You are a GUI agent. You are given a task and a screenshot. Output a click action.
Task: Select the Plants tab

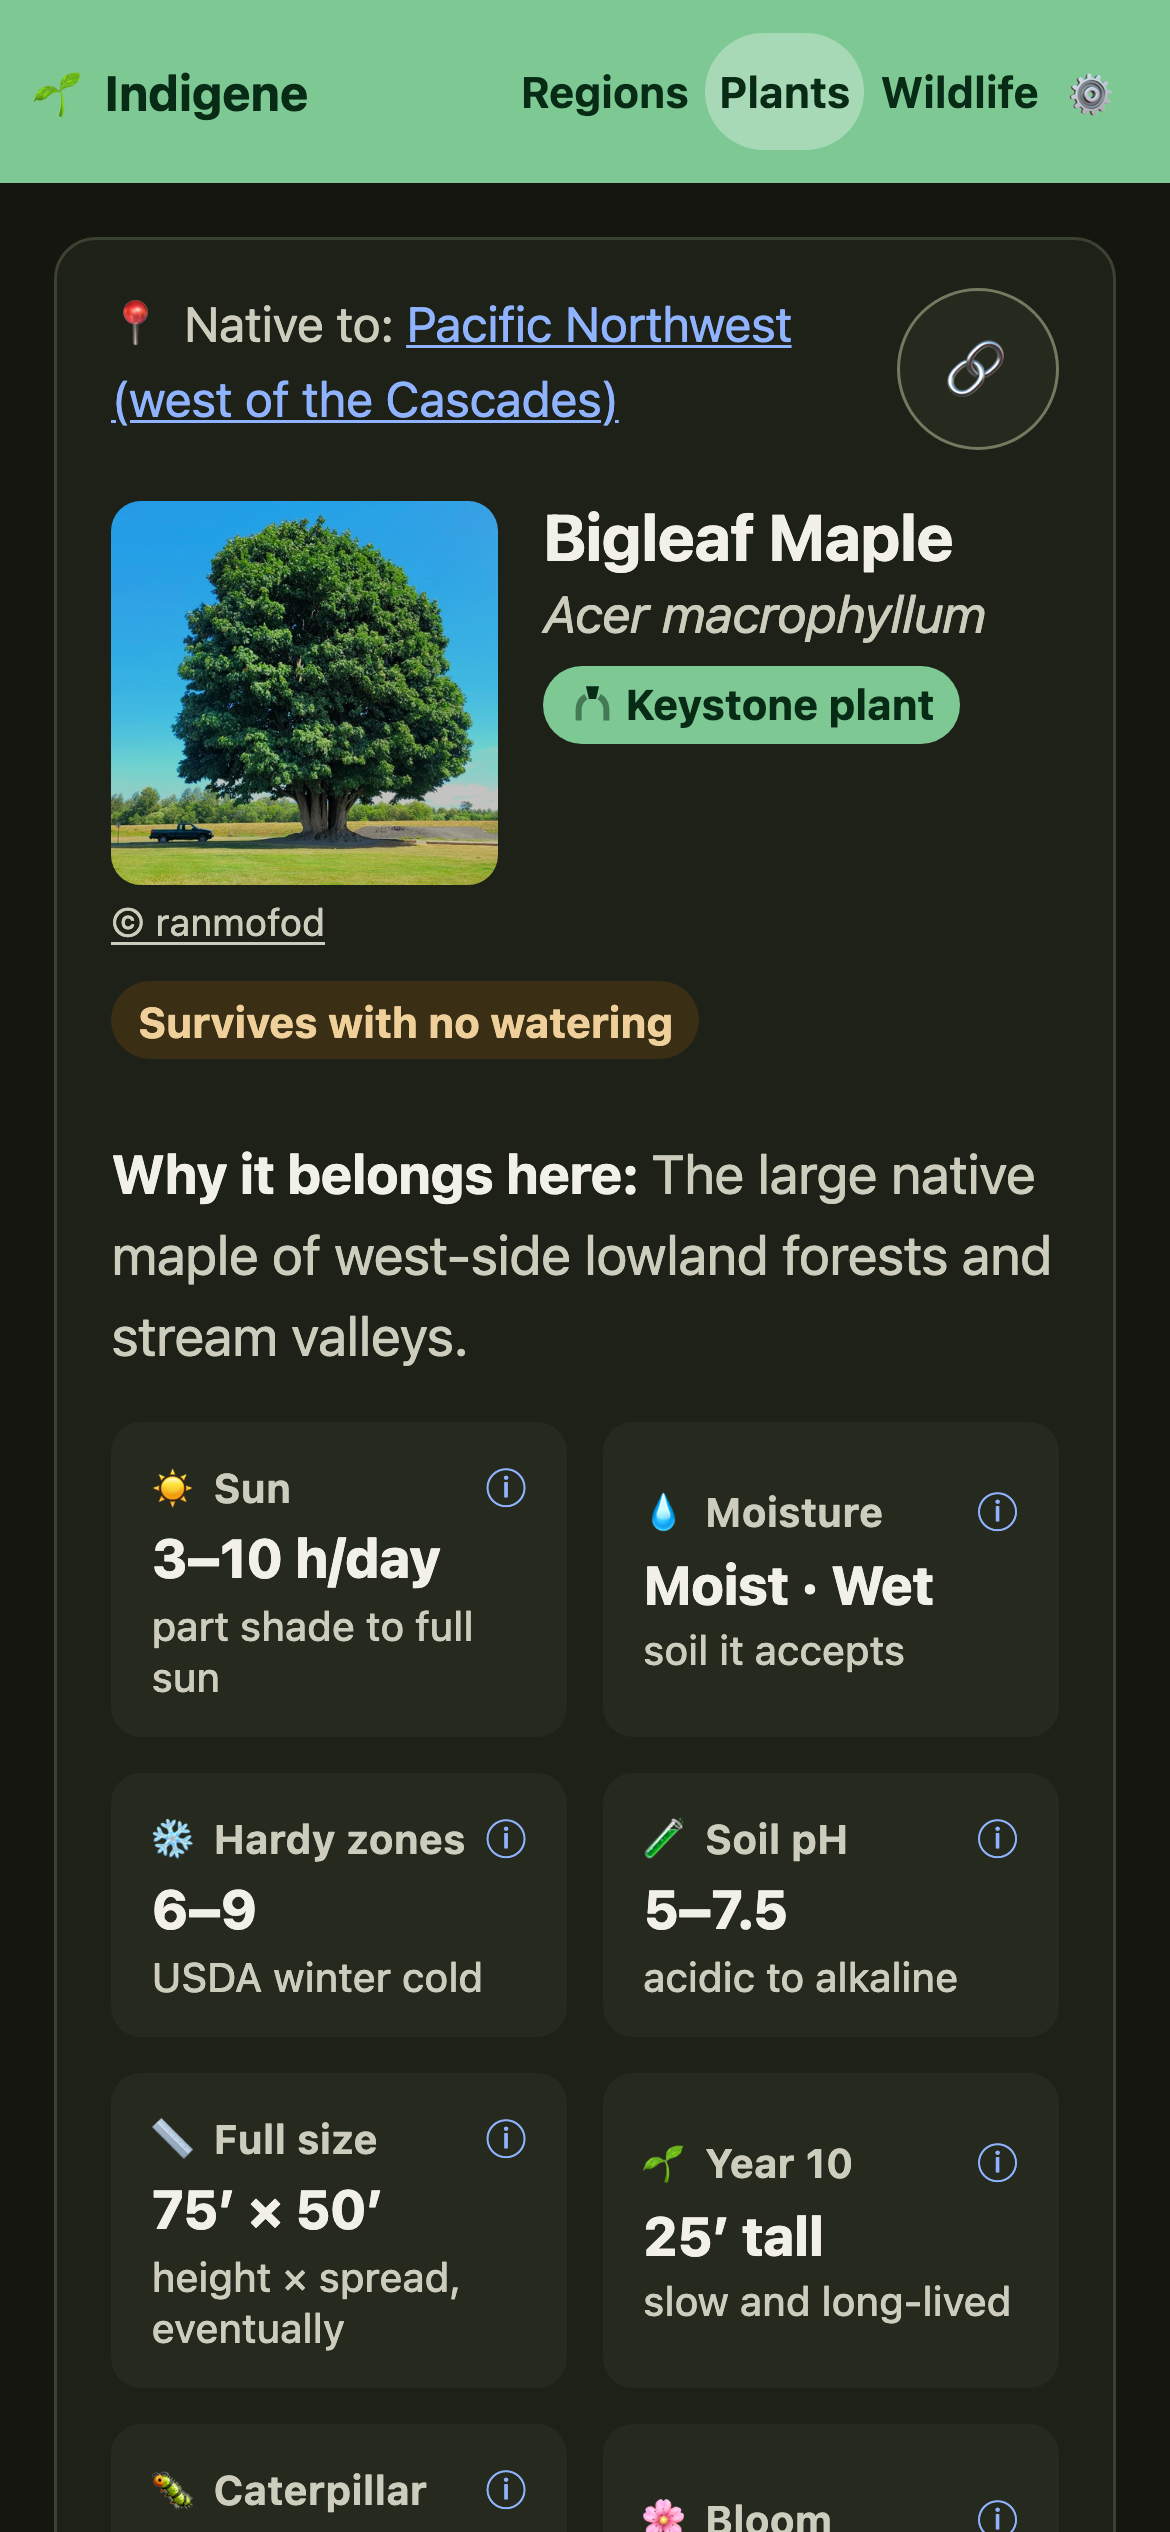tap(784, 93)
